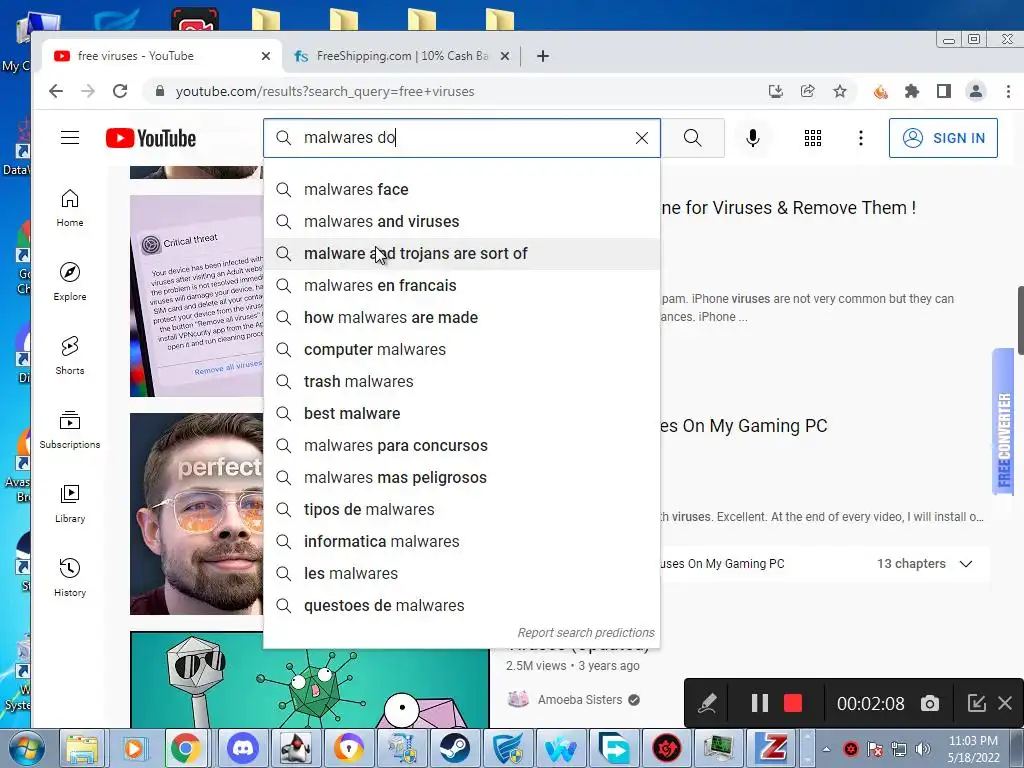Image resolution: width=1024 pixels, height=768 pixels.
Task: Open Shorts in the sidebar
Action: click(70, 356)
